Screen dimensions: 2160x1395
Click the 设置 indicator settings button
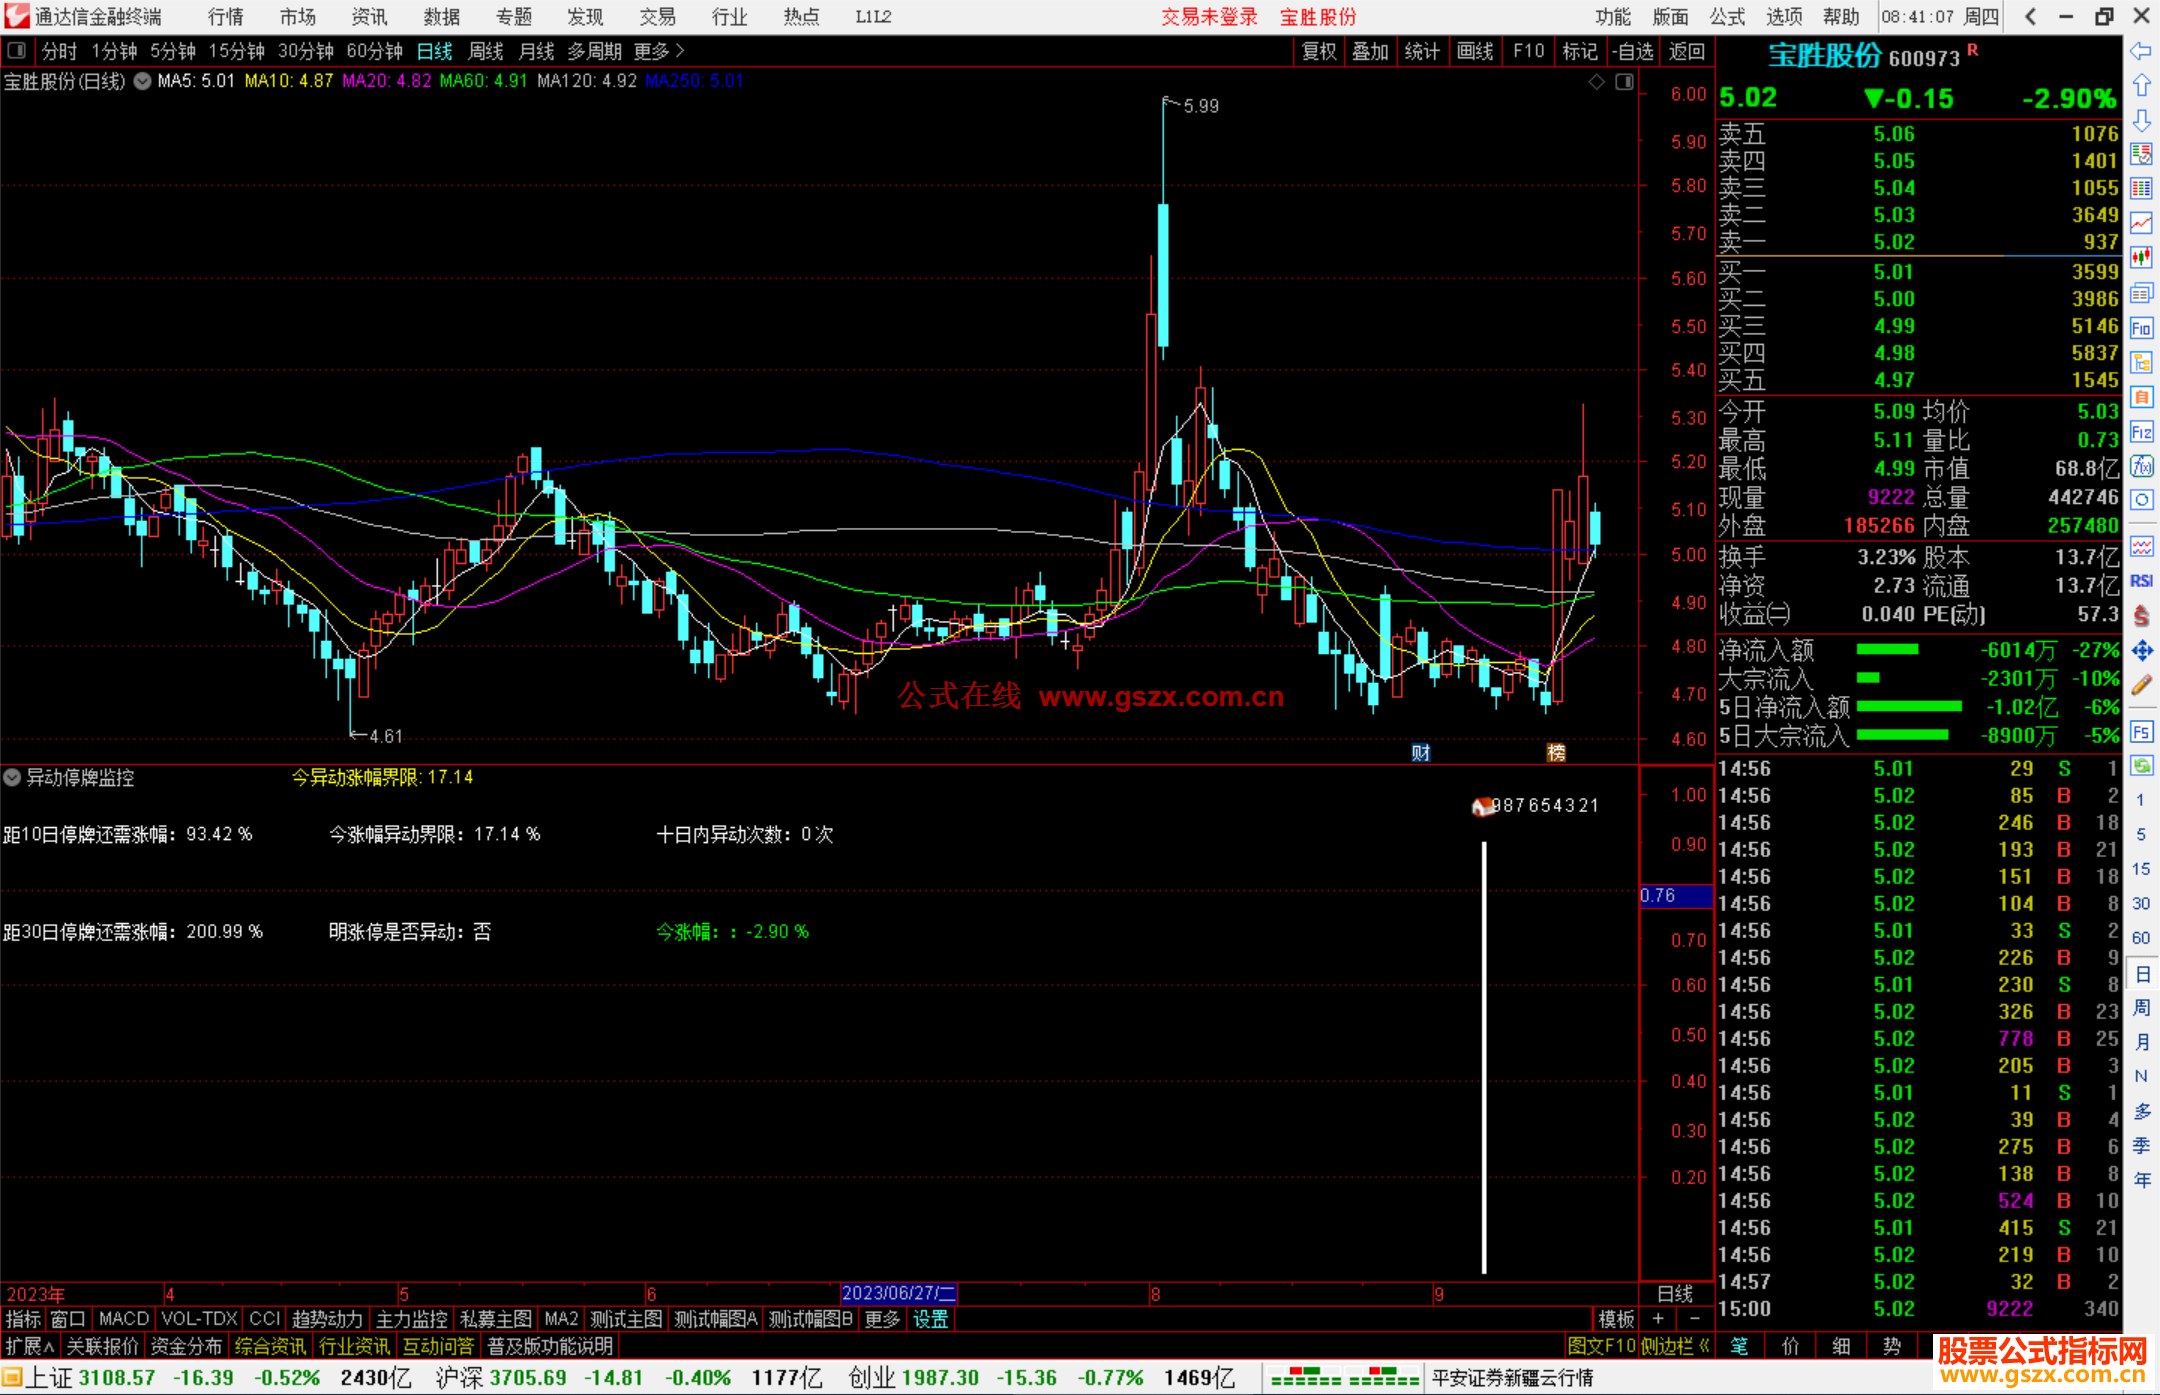(x=930, y=1319)
